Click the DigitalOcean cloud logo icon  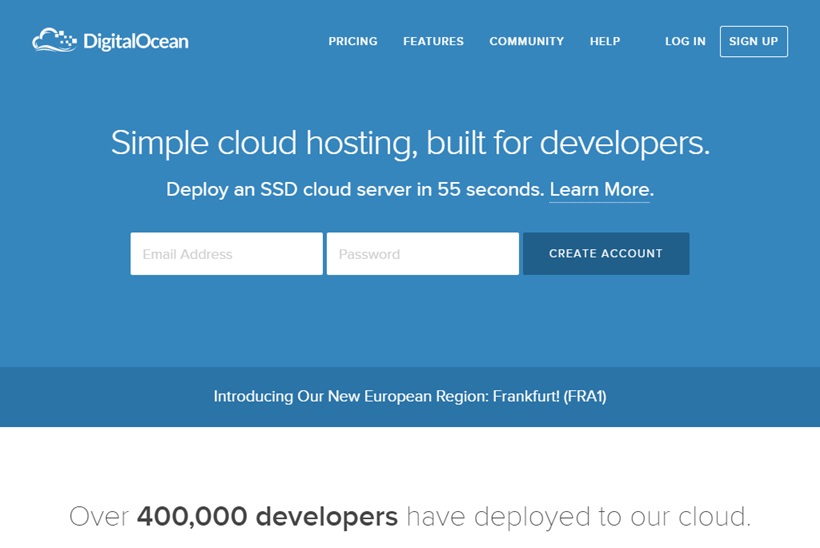(x=54, y=40)
